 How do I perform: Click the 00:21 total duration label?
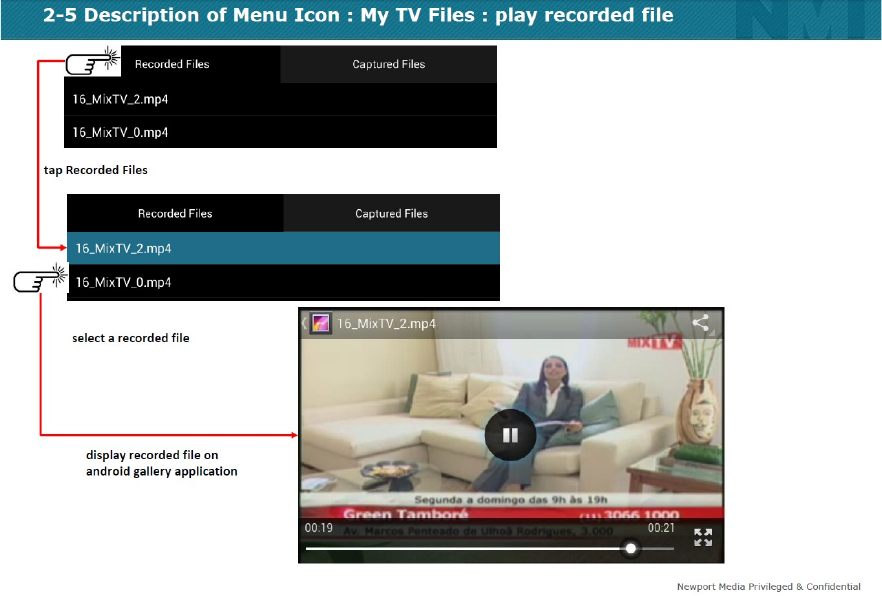click(x=661, y=528)
